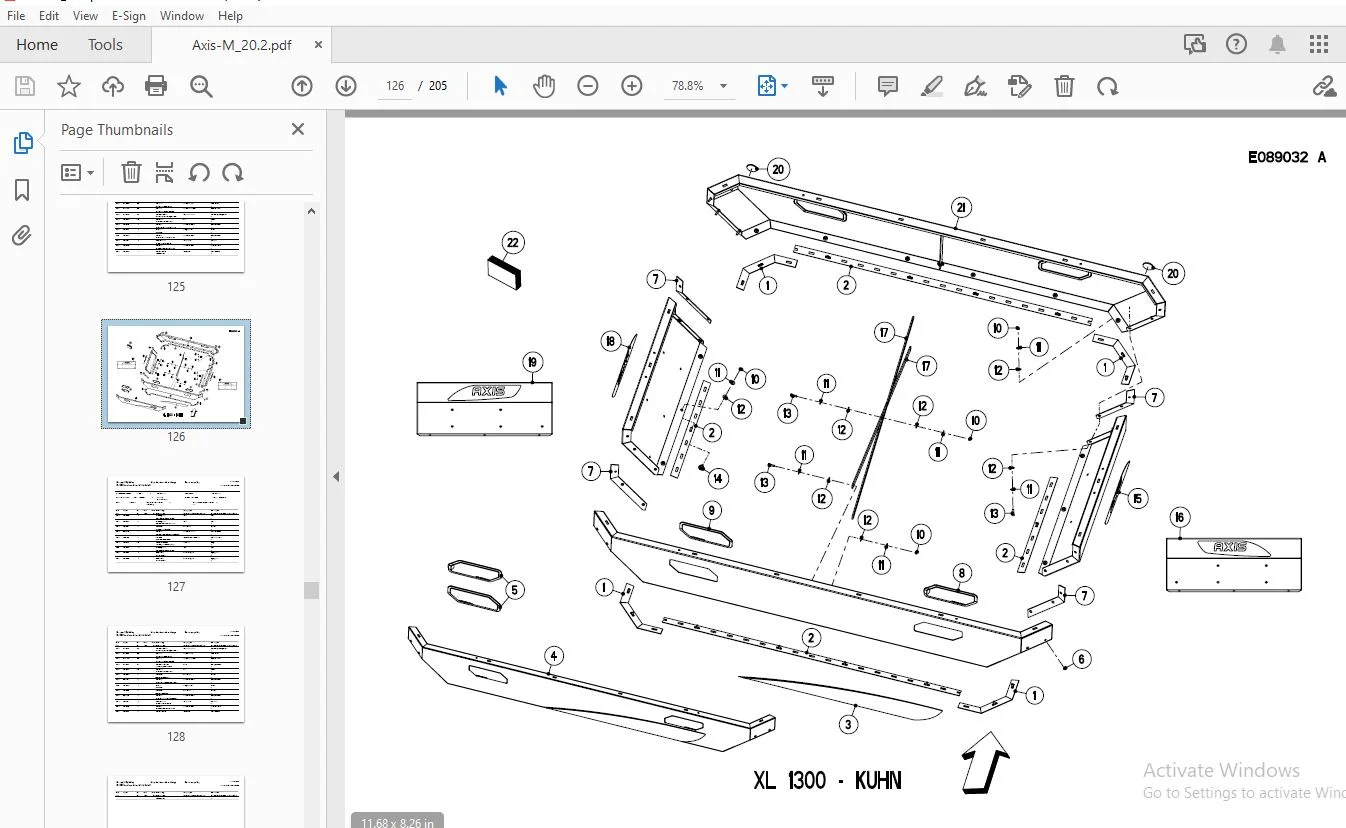The width and height of the screenshot is (1346, 828).
Task: Select page 127 thumbnail
Action: tap(176, 524)
